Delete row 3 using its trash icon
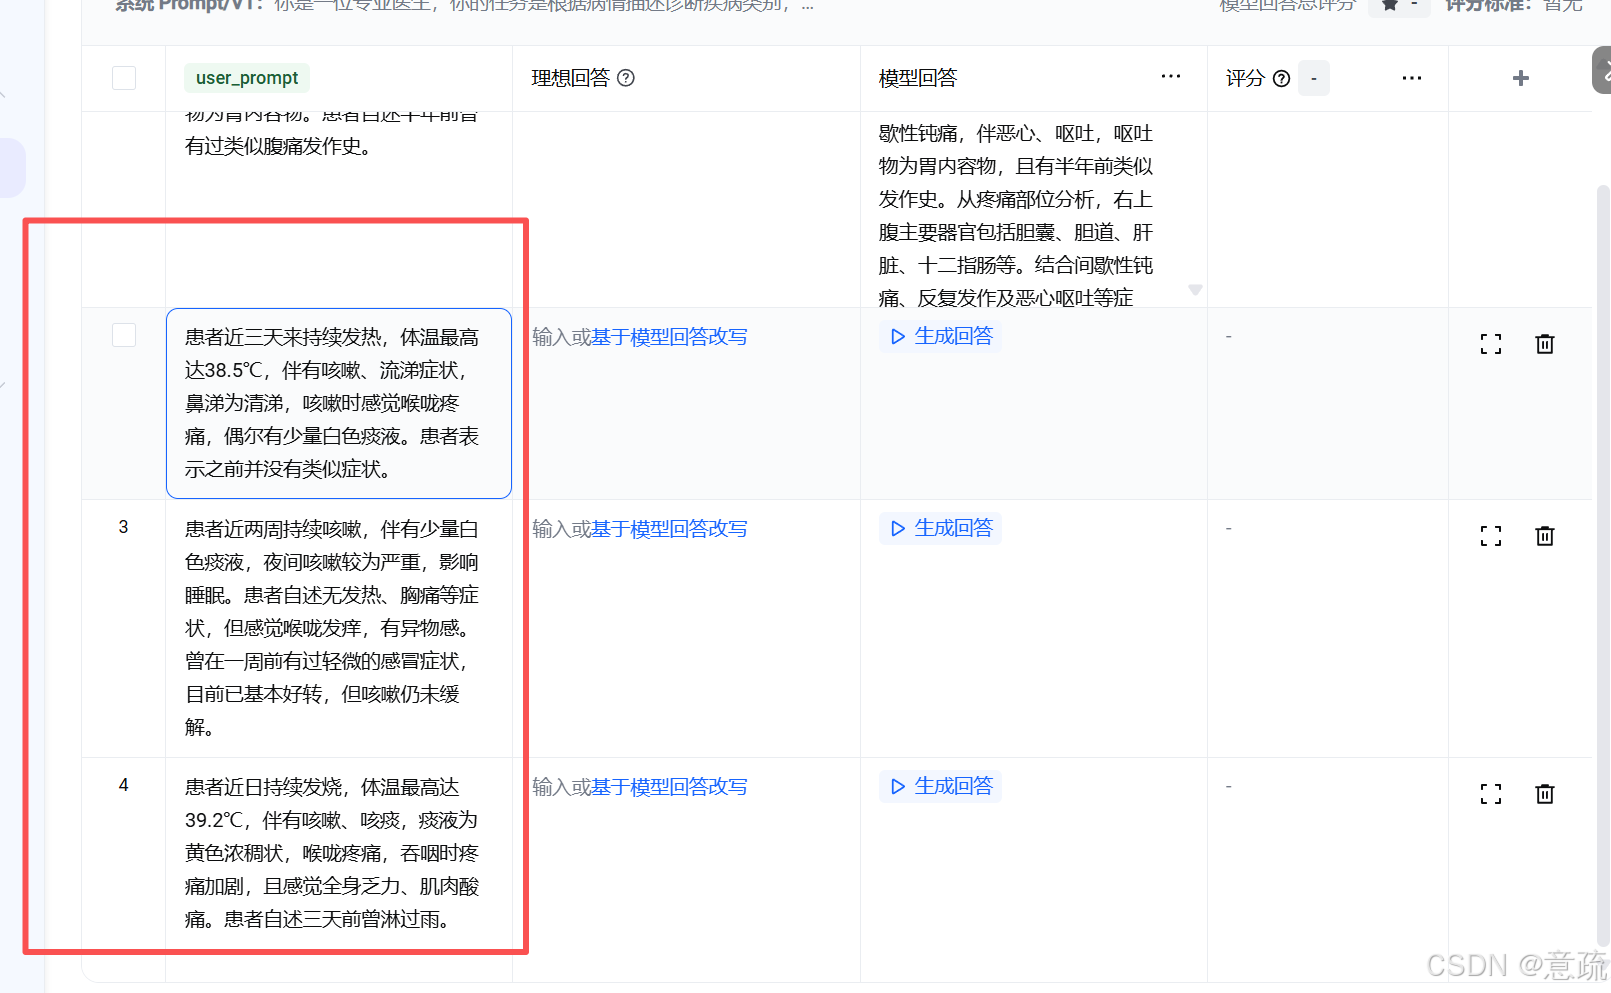This screenshot has height=993, width=1611. (x=1545, y=535)
